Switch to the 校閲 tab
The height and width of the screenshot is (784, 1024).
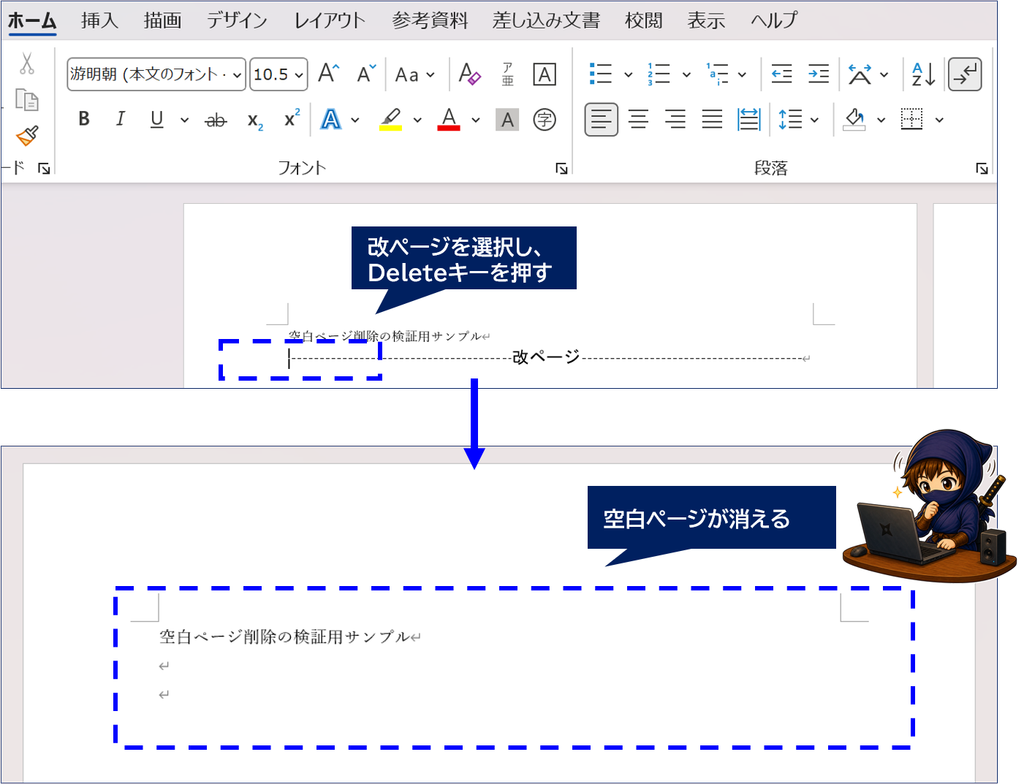[x=643, y=20]
